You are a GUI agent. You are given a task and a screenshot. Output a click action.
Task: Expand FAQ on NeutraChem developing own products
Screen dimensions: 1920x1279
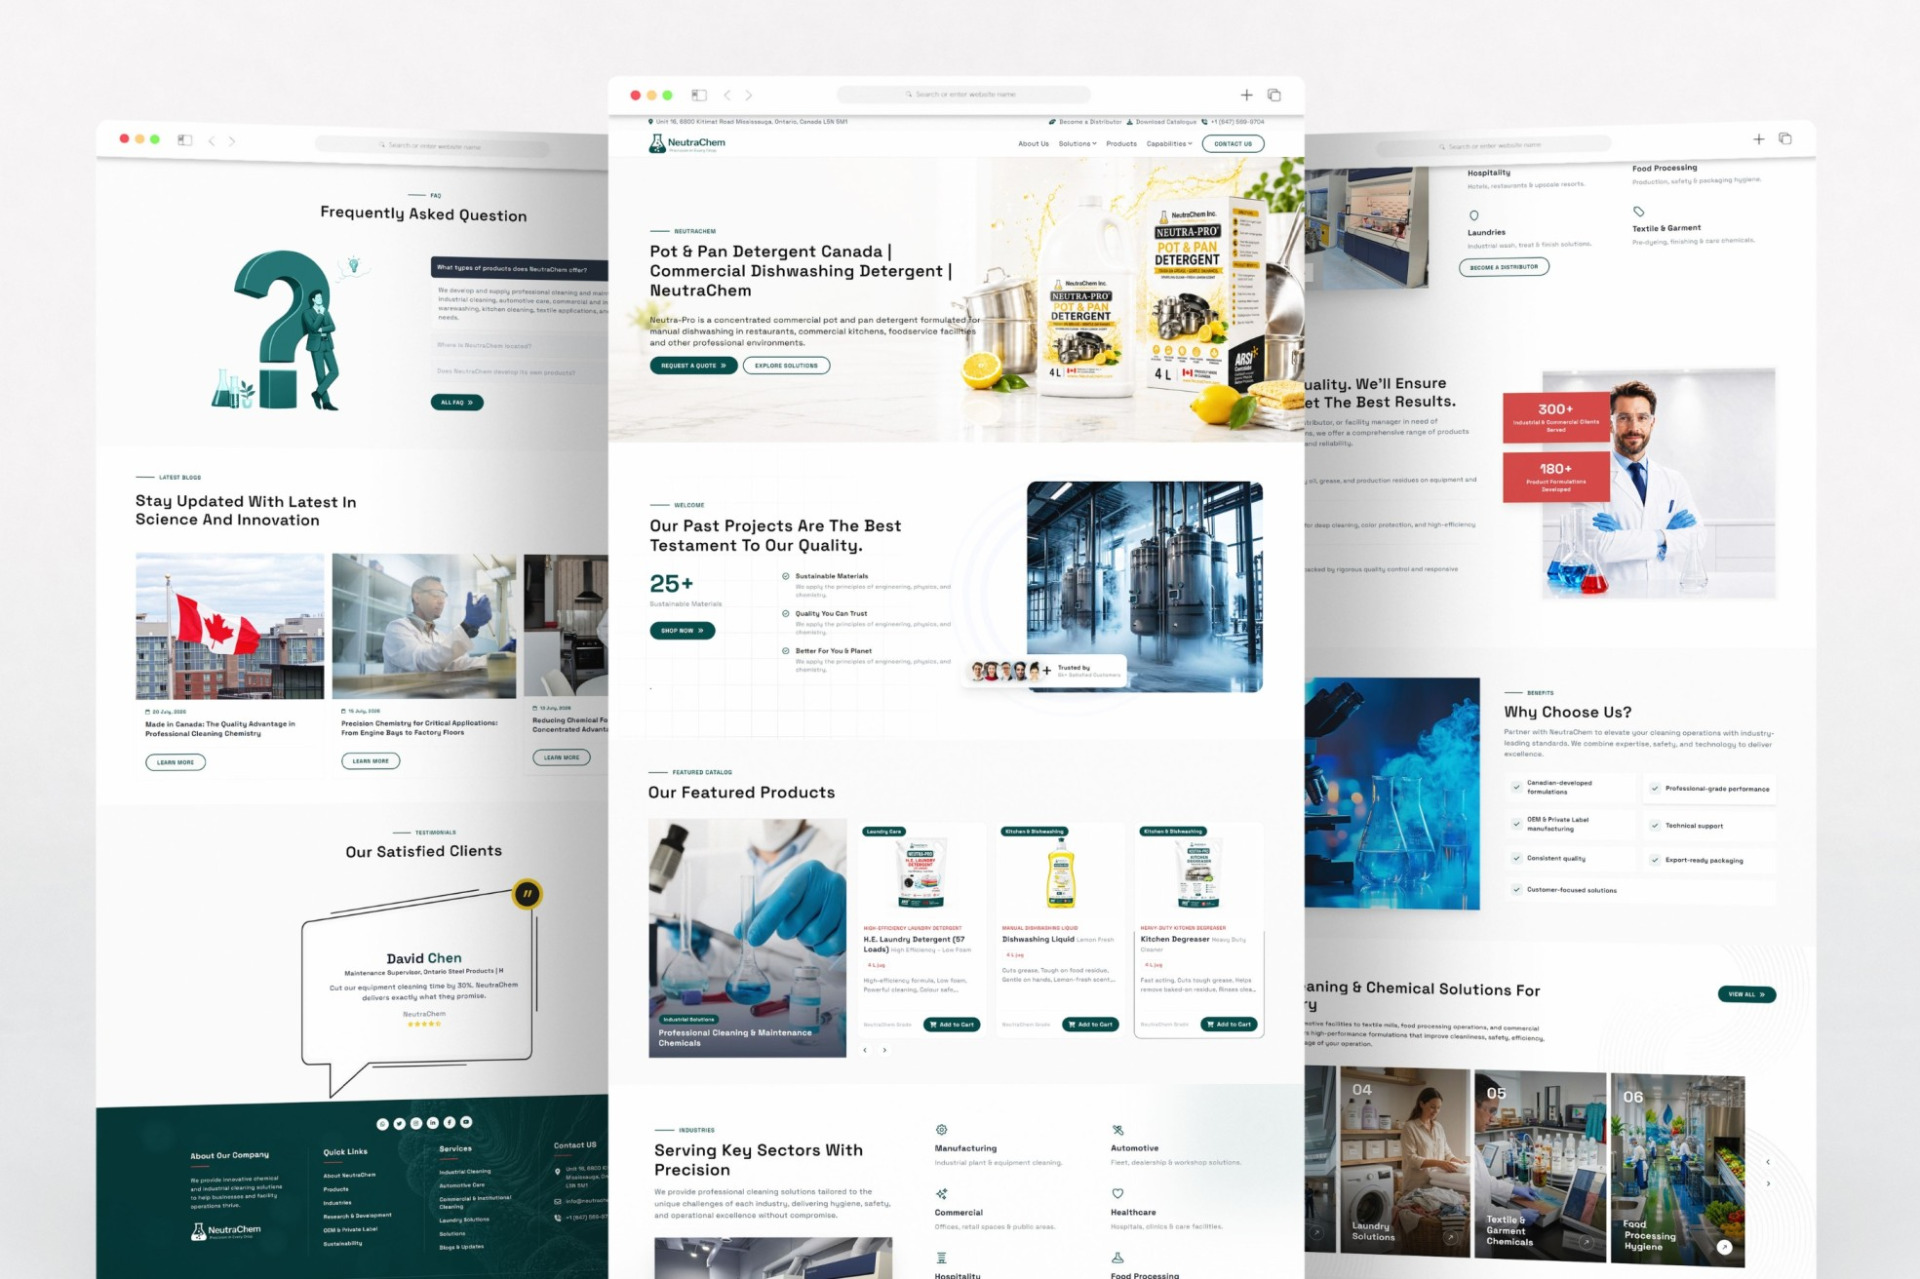519,372
